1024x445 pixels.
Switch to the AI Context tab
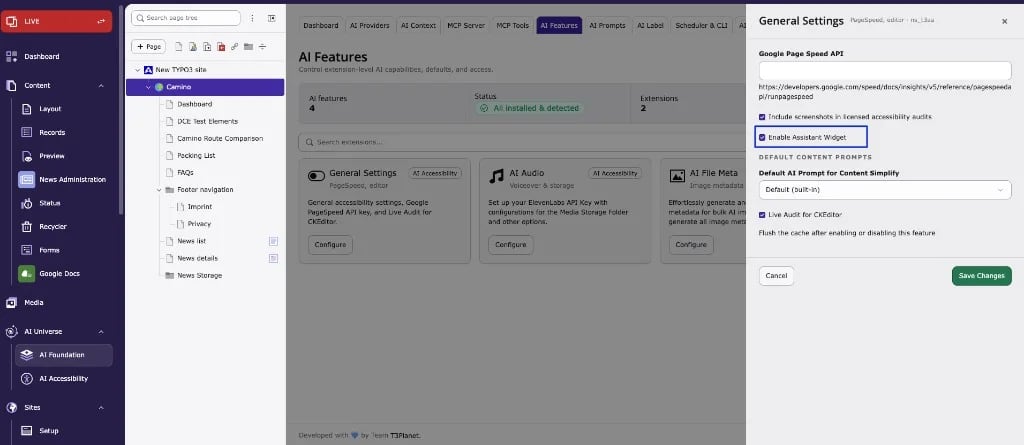[418, 25]
